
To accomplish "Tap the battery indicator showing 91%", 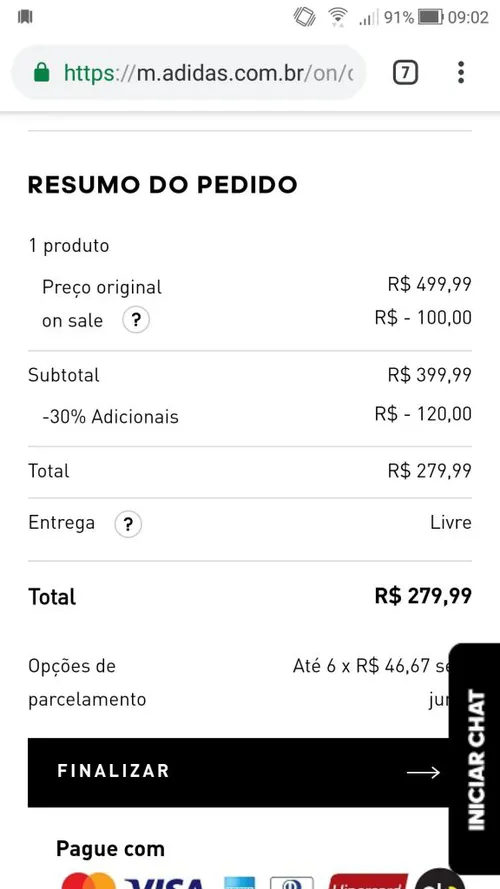I will 430,17.
